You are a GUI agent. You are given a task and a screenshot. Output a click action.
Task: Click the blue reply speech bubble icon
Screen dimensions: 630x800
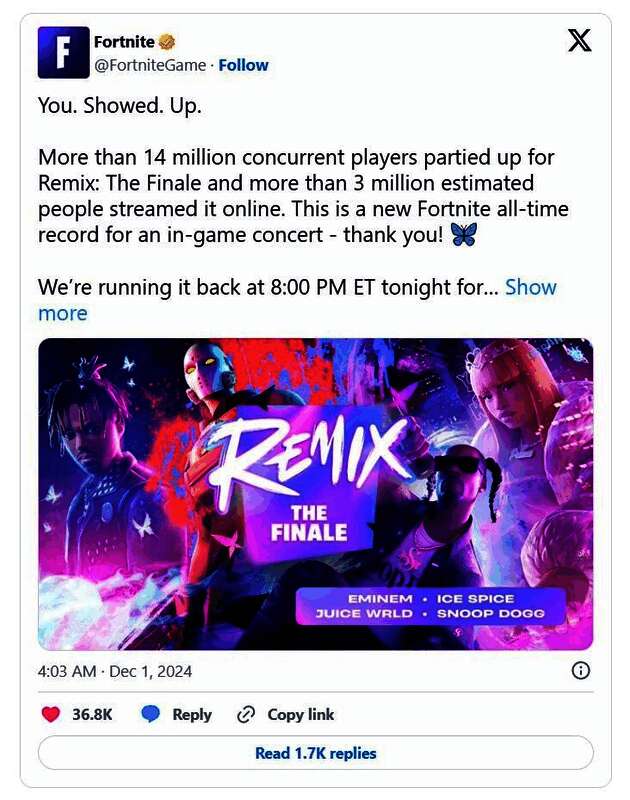click(150, 714)
